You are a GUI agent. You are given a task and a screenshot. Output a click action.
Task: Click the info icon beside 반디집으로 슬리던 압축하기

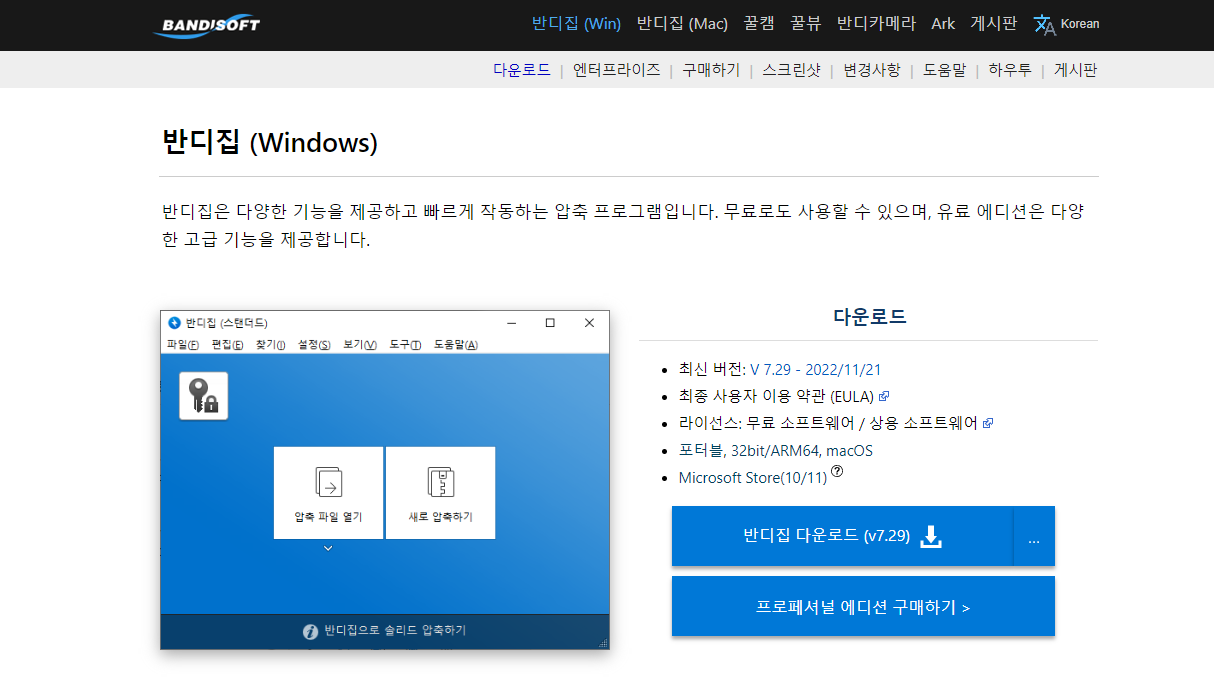[x=310, y=631]
